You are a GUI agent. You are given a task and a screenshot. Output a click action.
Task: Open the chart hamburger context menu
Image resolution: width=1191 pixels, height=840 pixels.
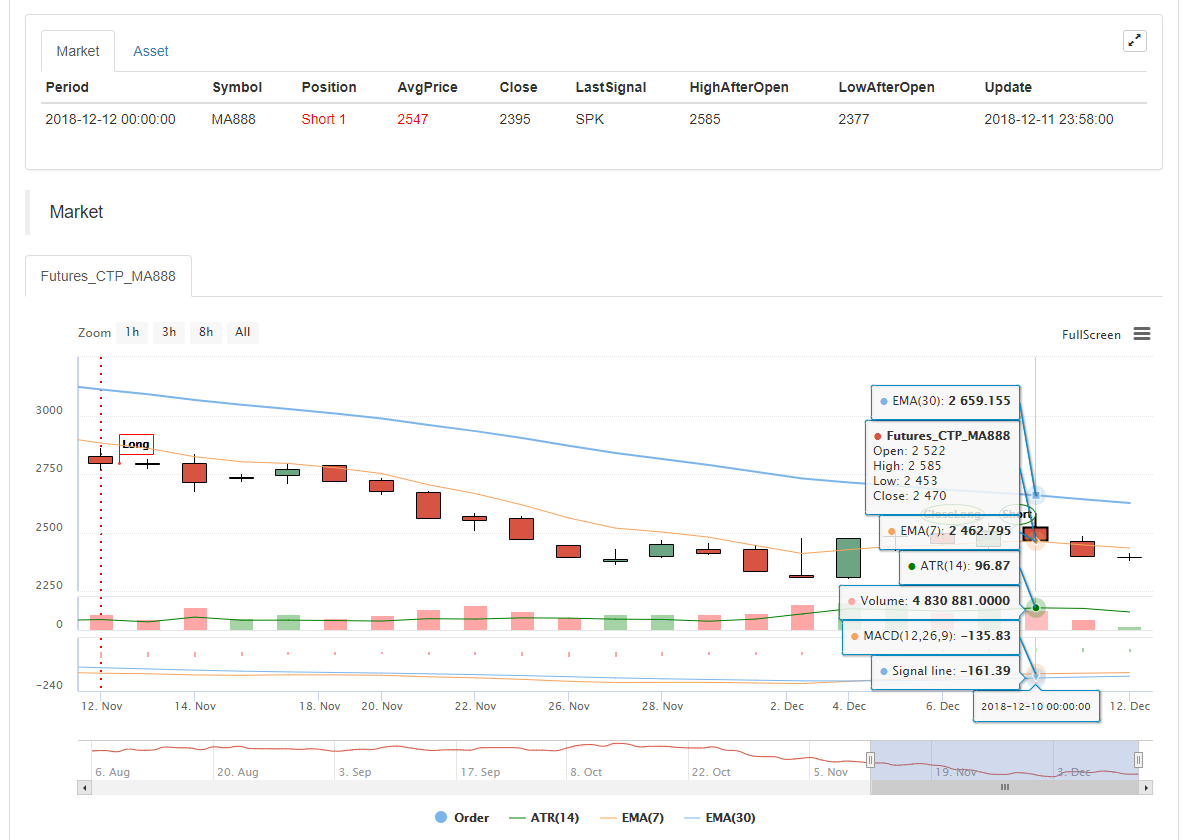point(1141,334)
